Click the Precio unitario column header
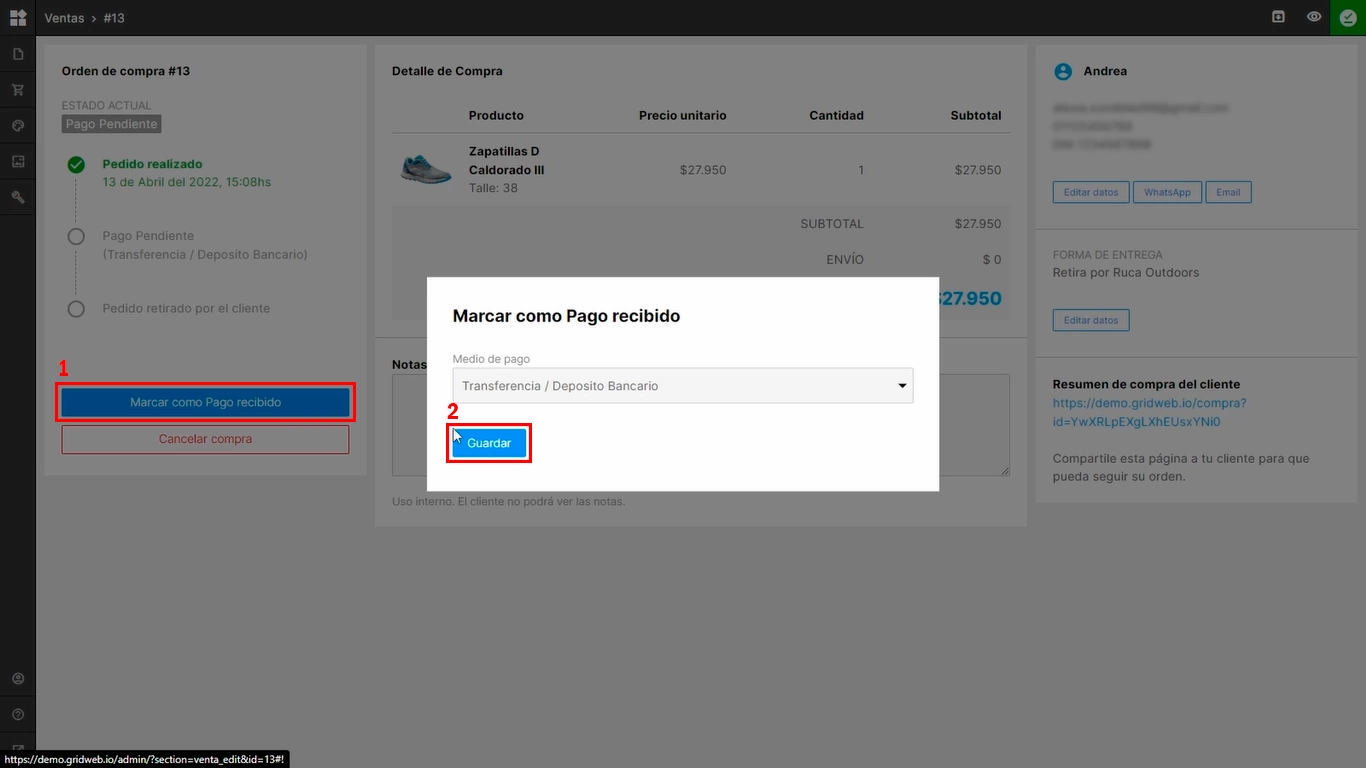This screenshot has width=1366, height=768. click(683, 115)
